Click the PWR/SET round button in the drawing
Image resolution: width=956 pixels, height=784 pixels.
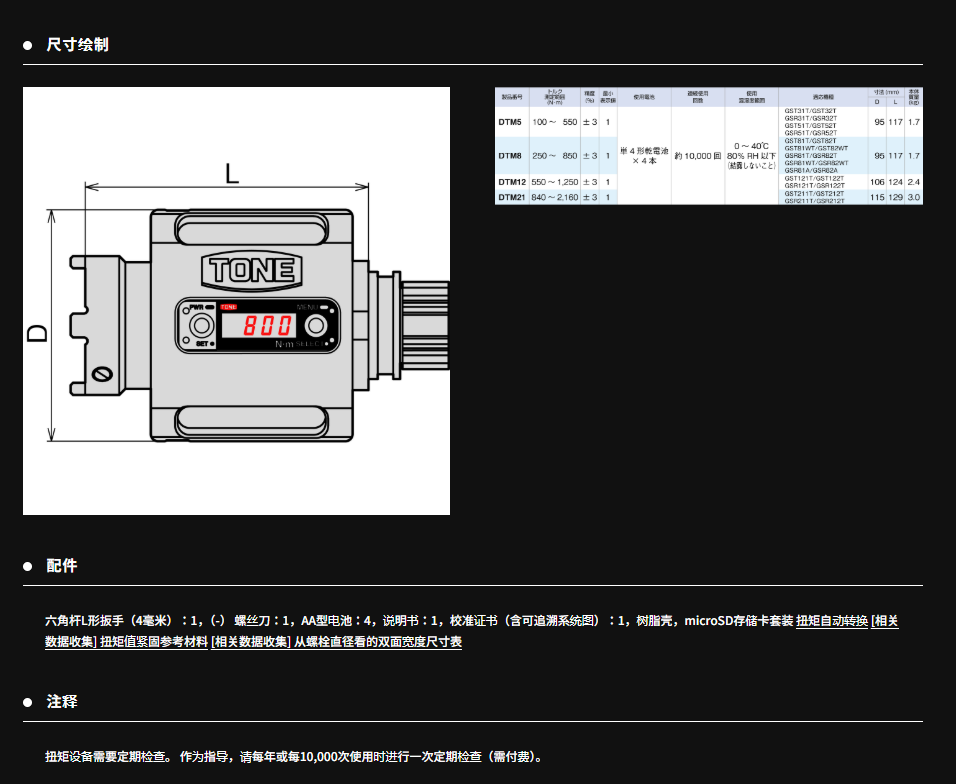point(202,326)
